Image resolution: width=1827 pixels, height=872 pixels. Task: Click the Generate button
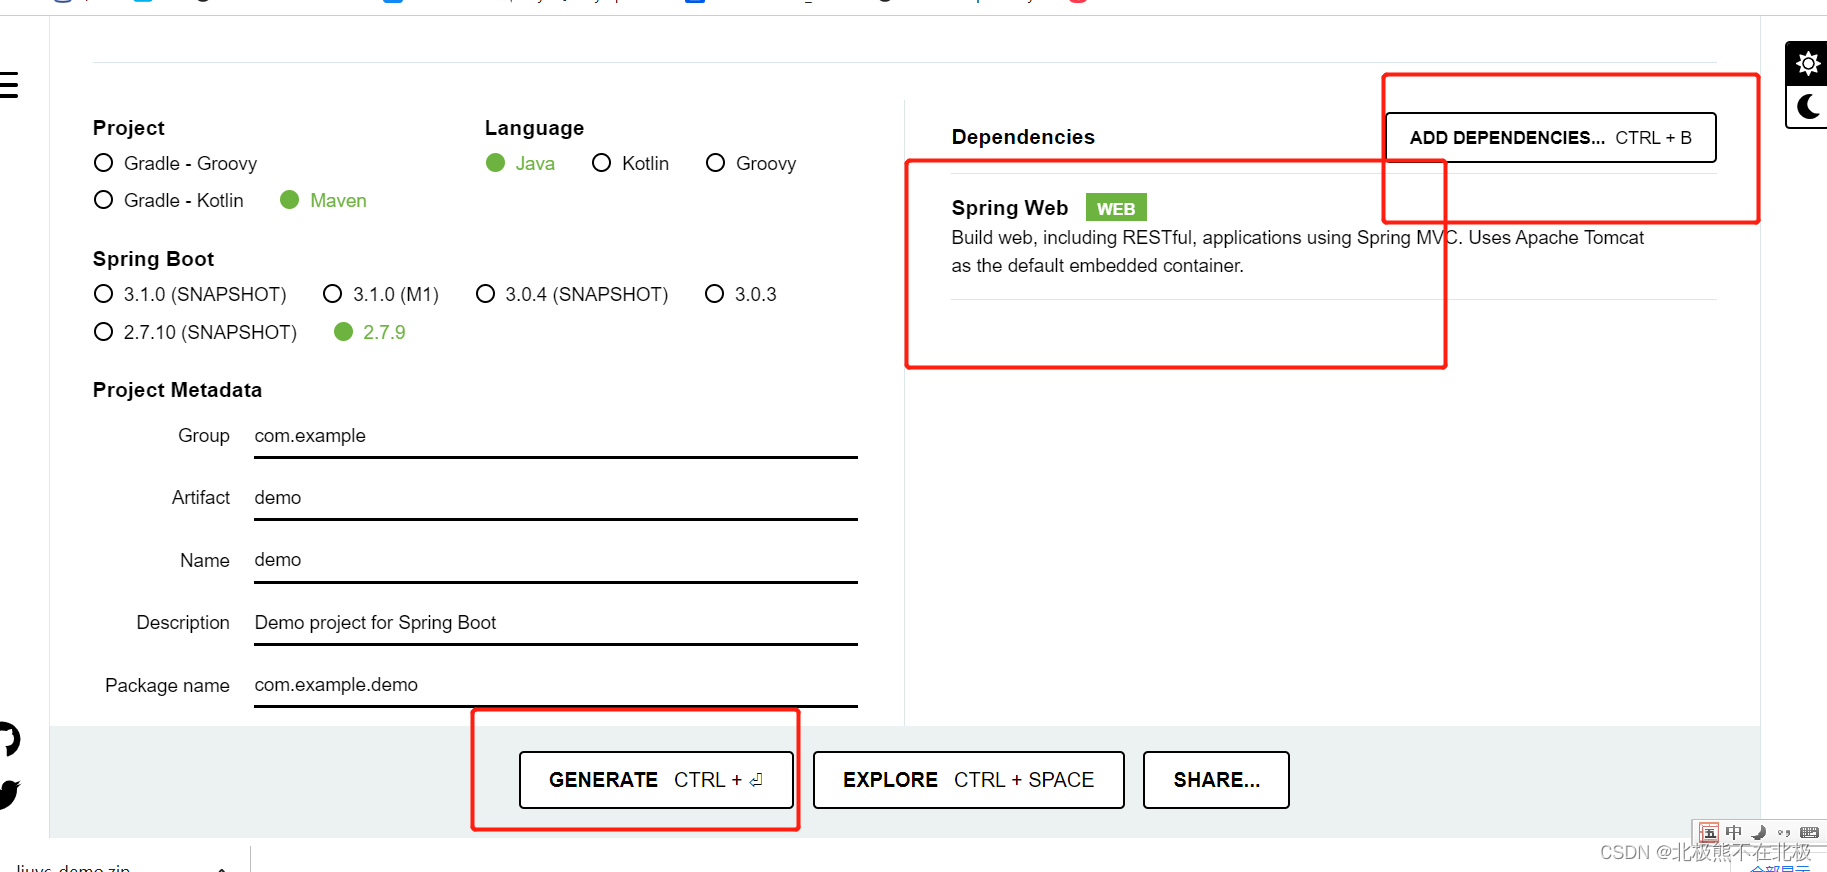coord(656,780)
